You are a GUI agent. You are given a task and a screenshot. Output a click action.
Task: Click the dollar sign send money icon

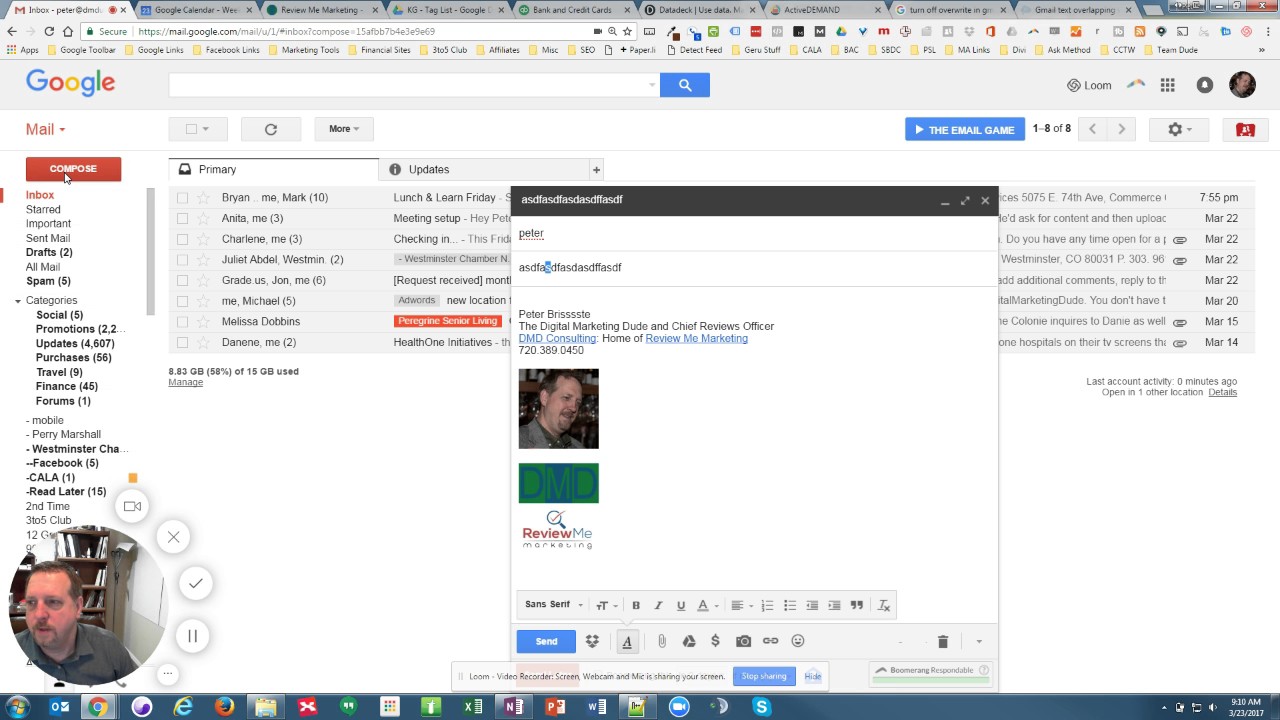(715, 641)
